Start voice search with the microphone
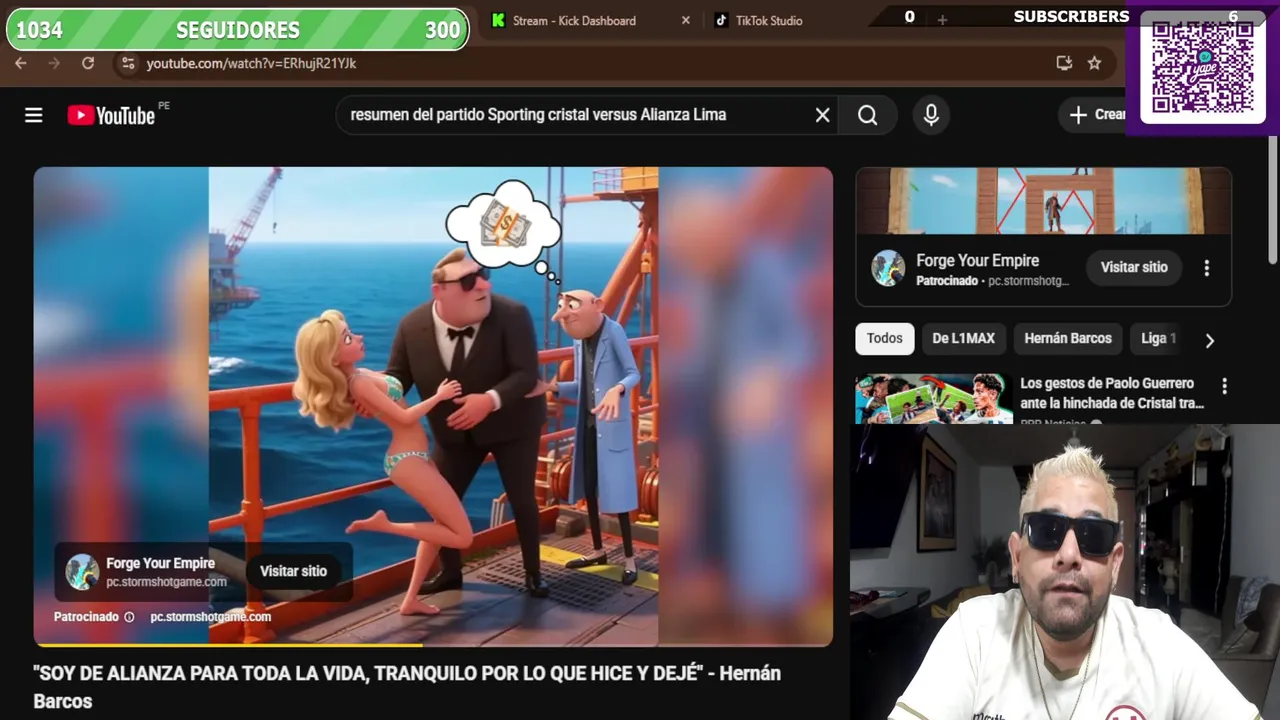The image size is (1280, 720). click(x=931, y=115)
